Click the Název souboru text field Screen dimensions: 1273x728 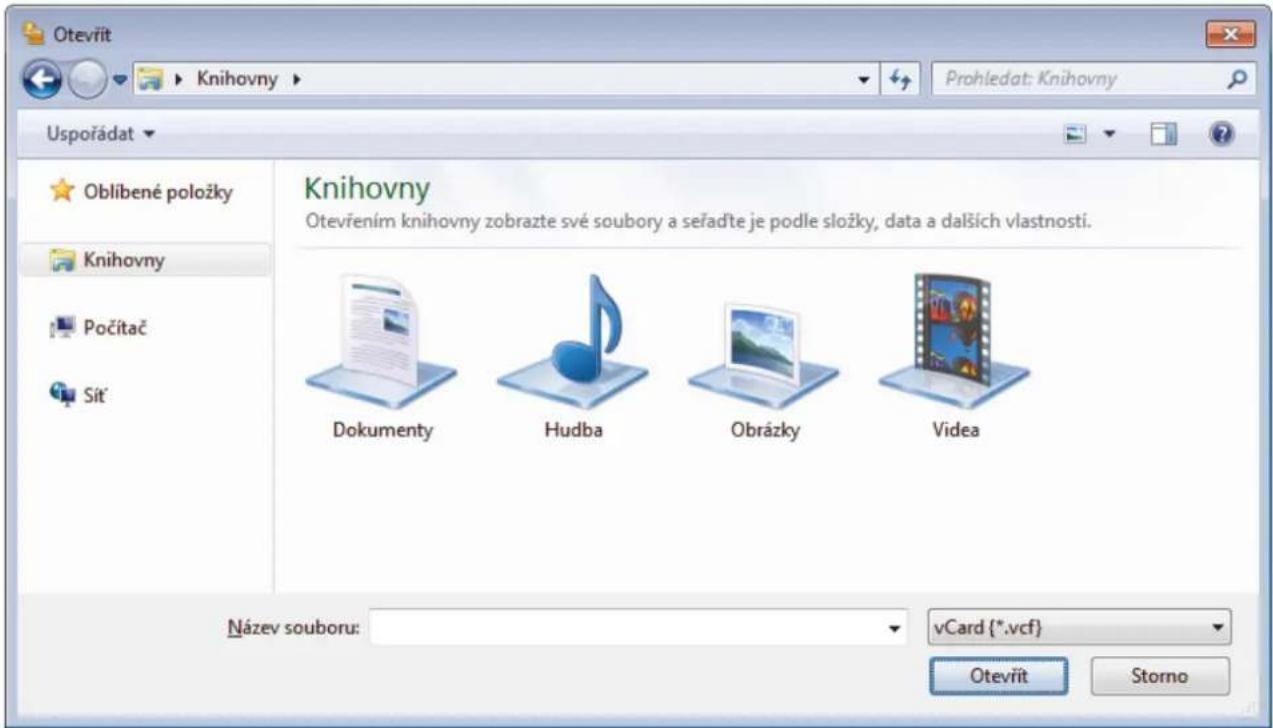tap(628, 628)
